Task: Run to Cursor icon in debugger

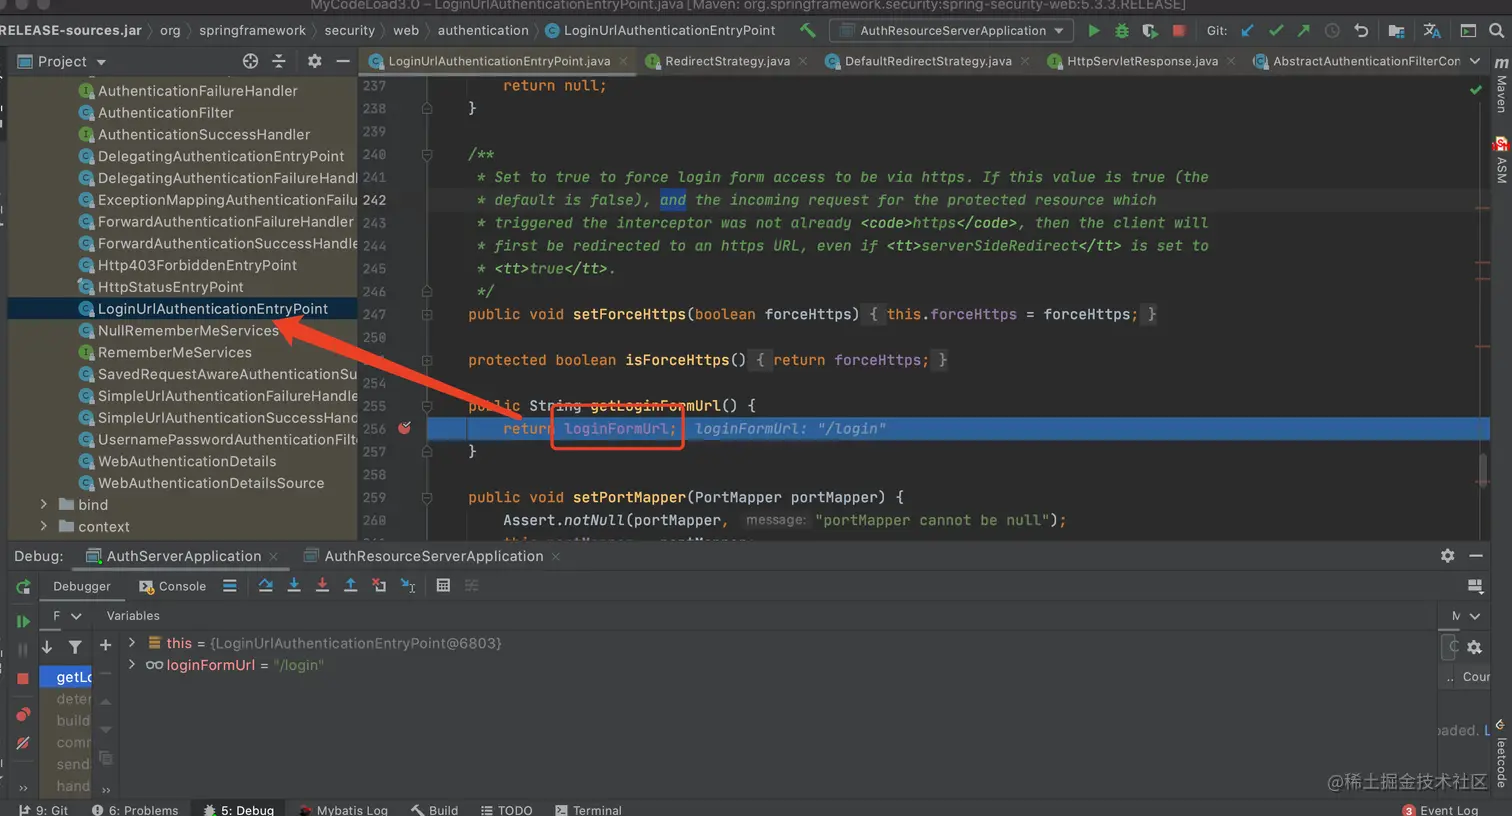Action: [408, 586]
